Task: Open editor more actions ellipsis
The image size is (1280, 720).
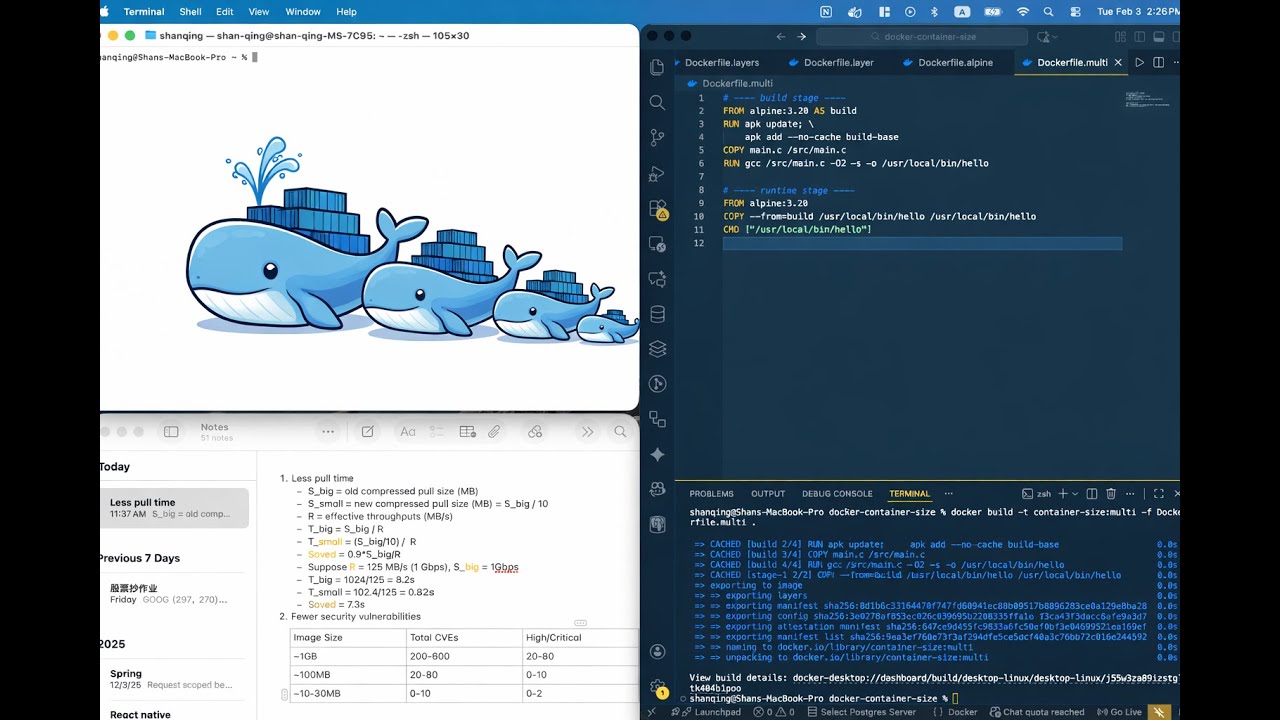Action: point(1176,62)
